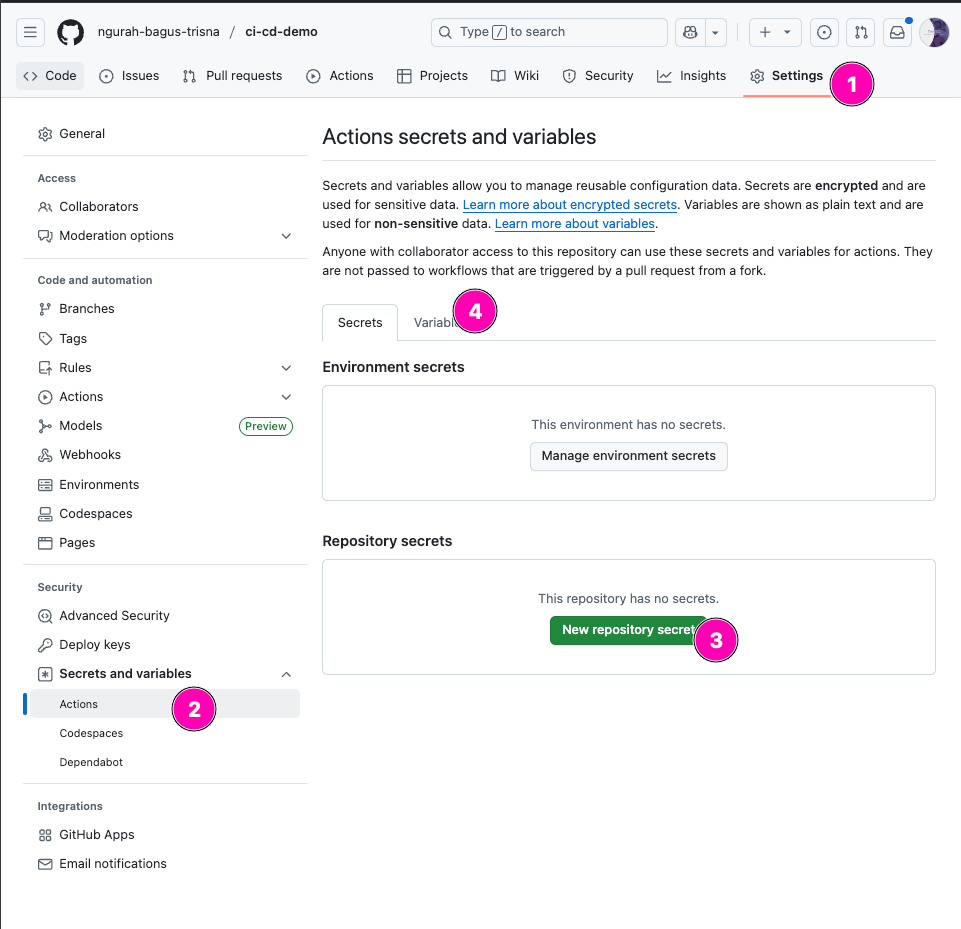Switch to the Insights tab
This screenshot has height=929, width=961.
692,76
